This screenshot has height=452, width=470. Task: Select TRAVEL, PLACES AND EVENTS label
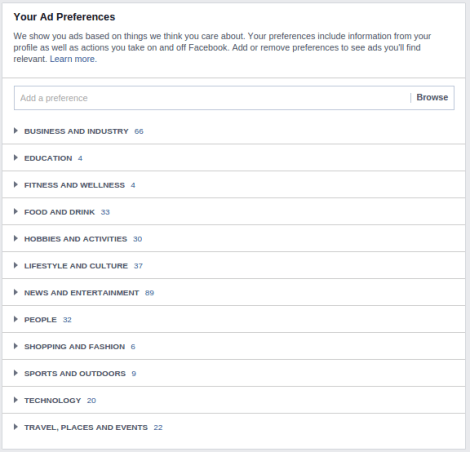pos(86,428)
